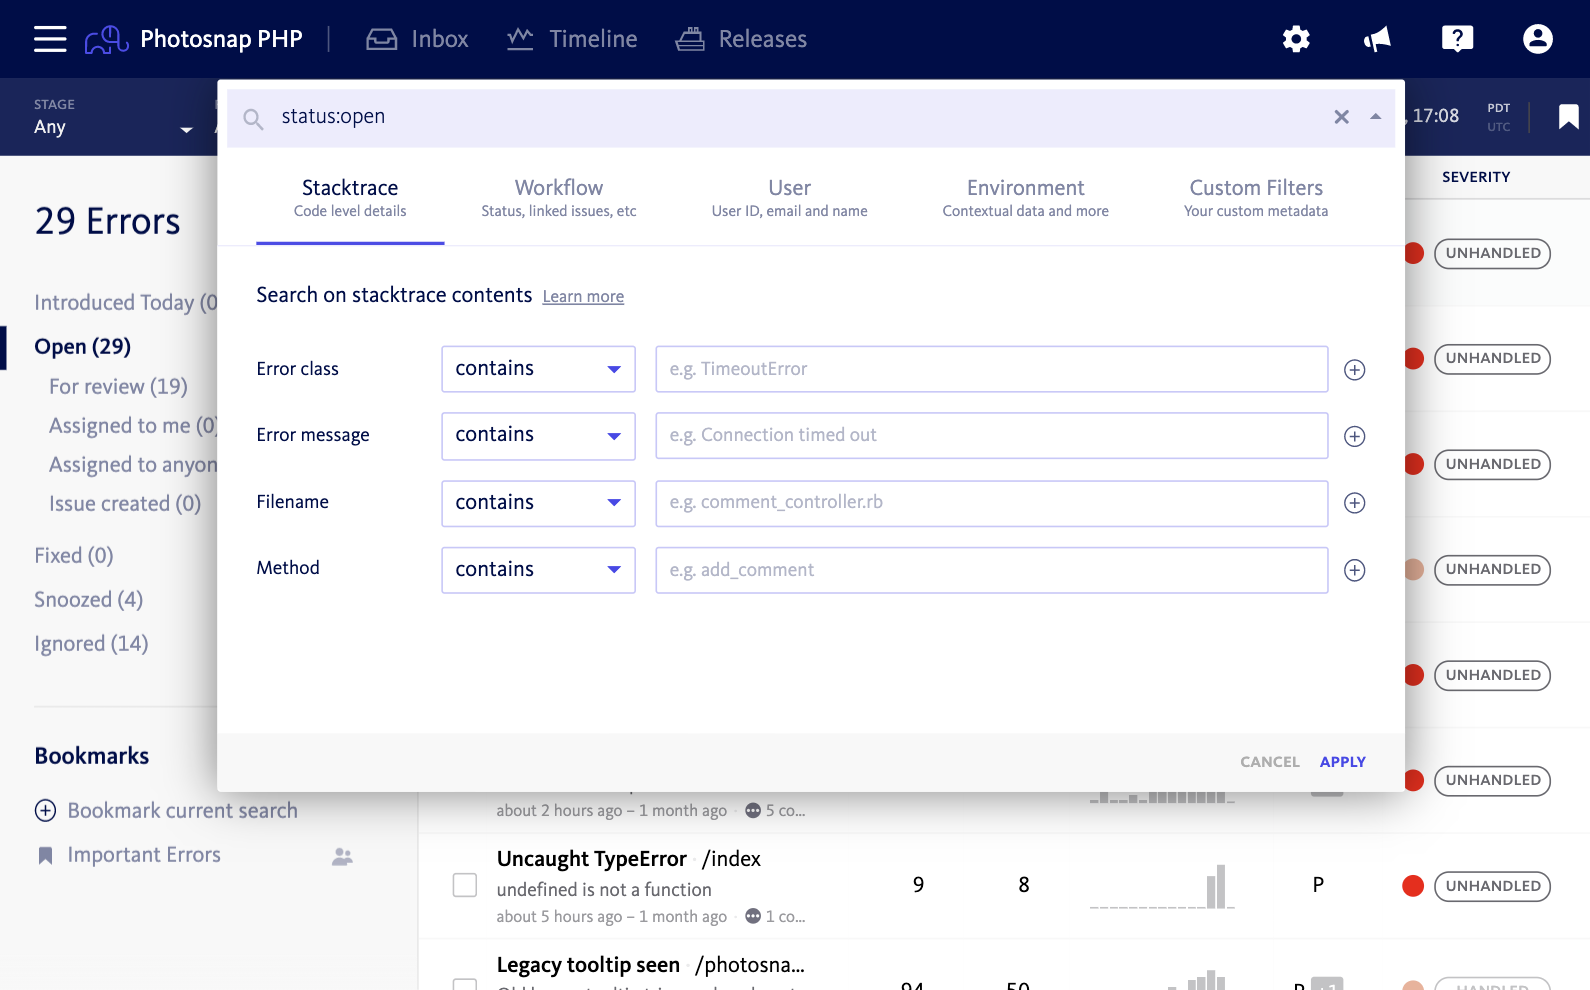Focus the Error class text field
Image resolution: width=1590 pixels, height=990 pixels.
click(991, 369)
